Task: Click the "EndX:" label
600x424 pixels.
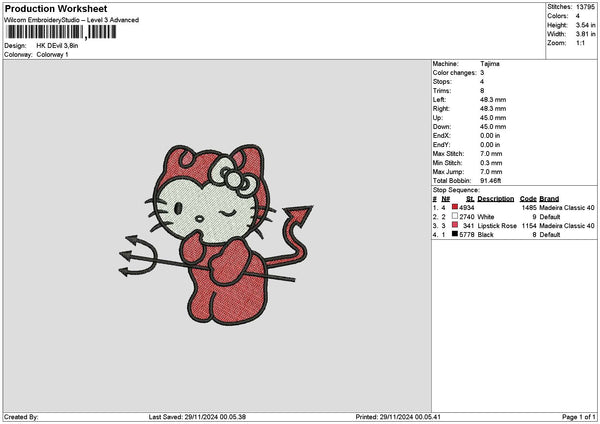Action: pyautogui.click(x=442, y=136)
